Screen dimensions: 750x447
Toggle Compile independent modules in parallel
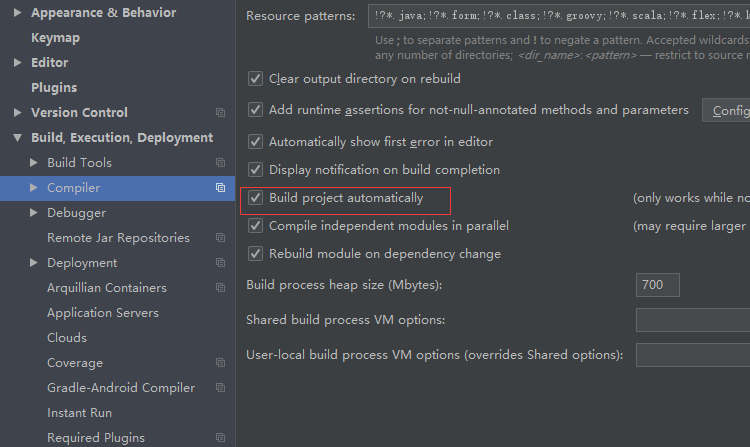point(256,226)
